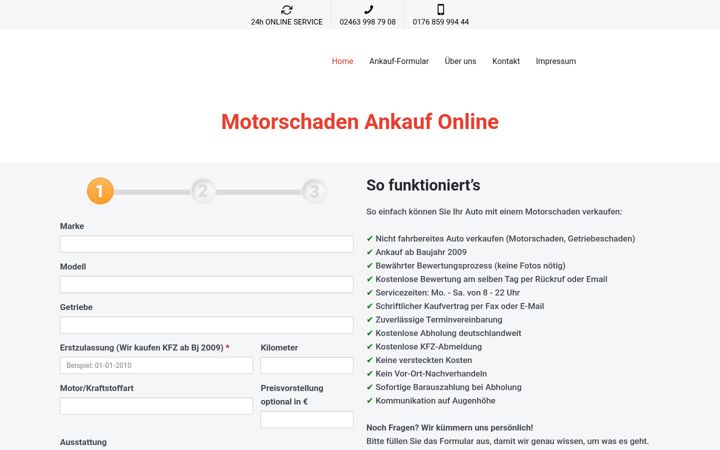Click the 'Kostenlose Abholung deutschlandweit' text

pyautogui.click(x=448, y=333)
